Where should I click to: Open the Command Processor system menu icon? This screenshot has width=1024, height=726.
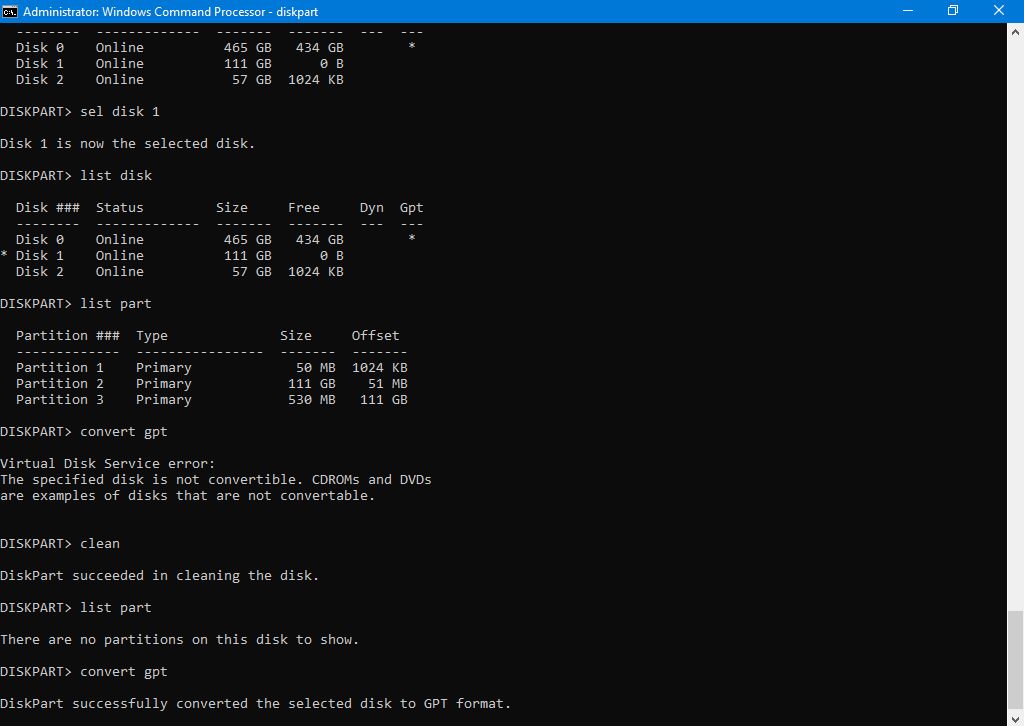[x=10, y=11]
